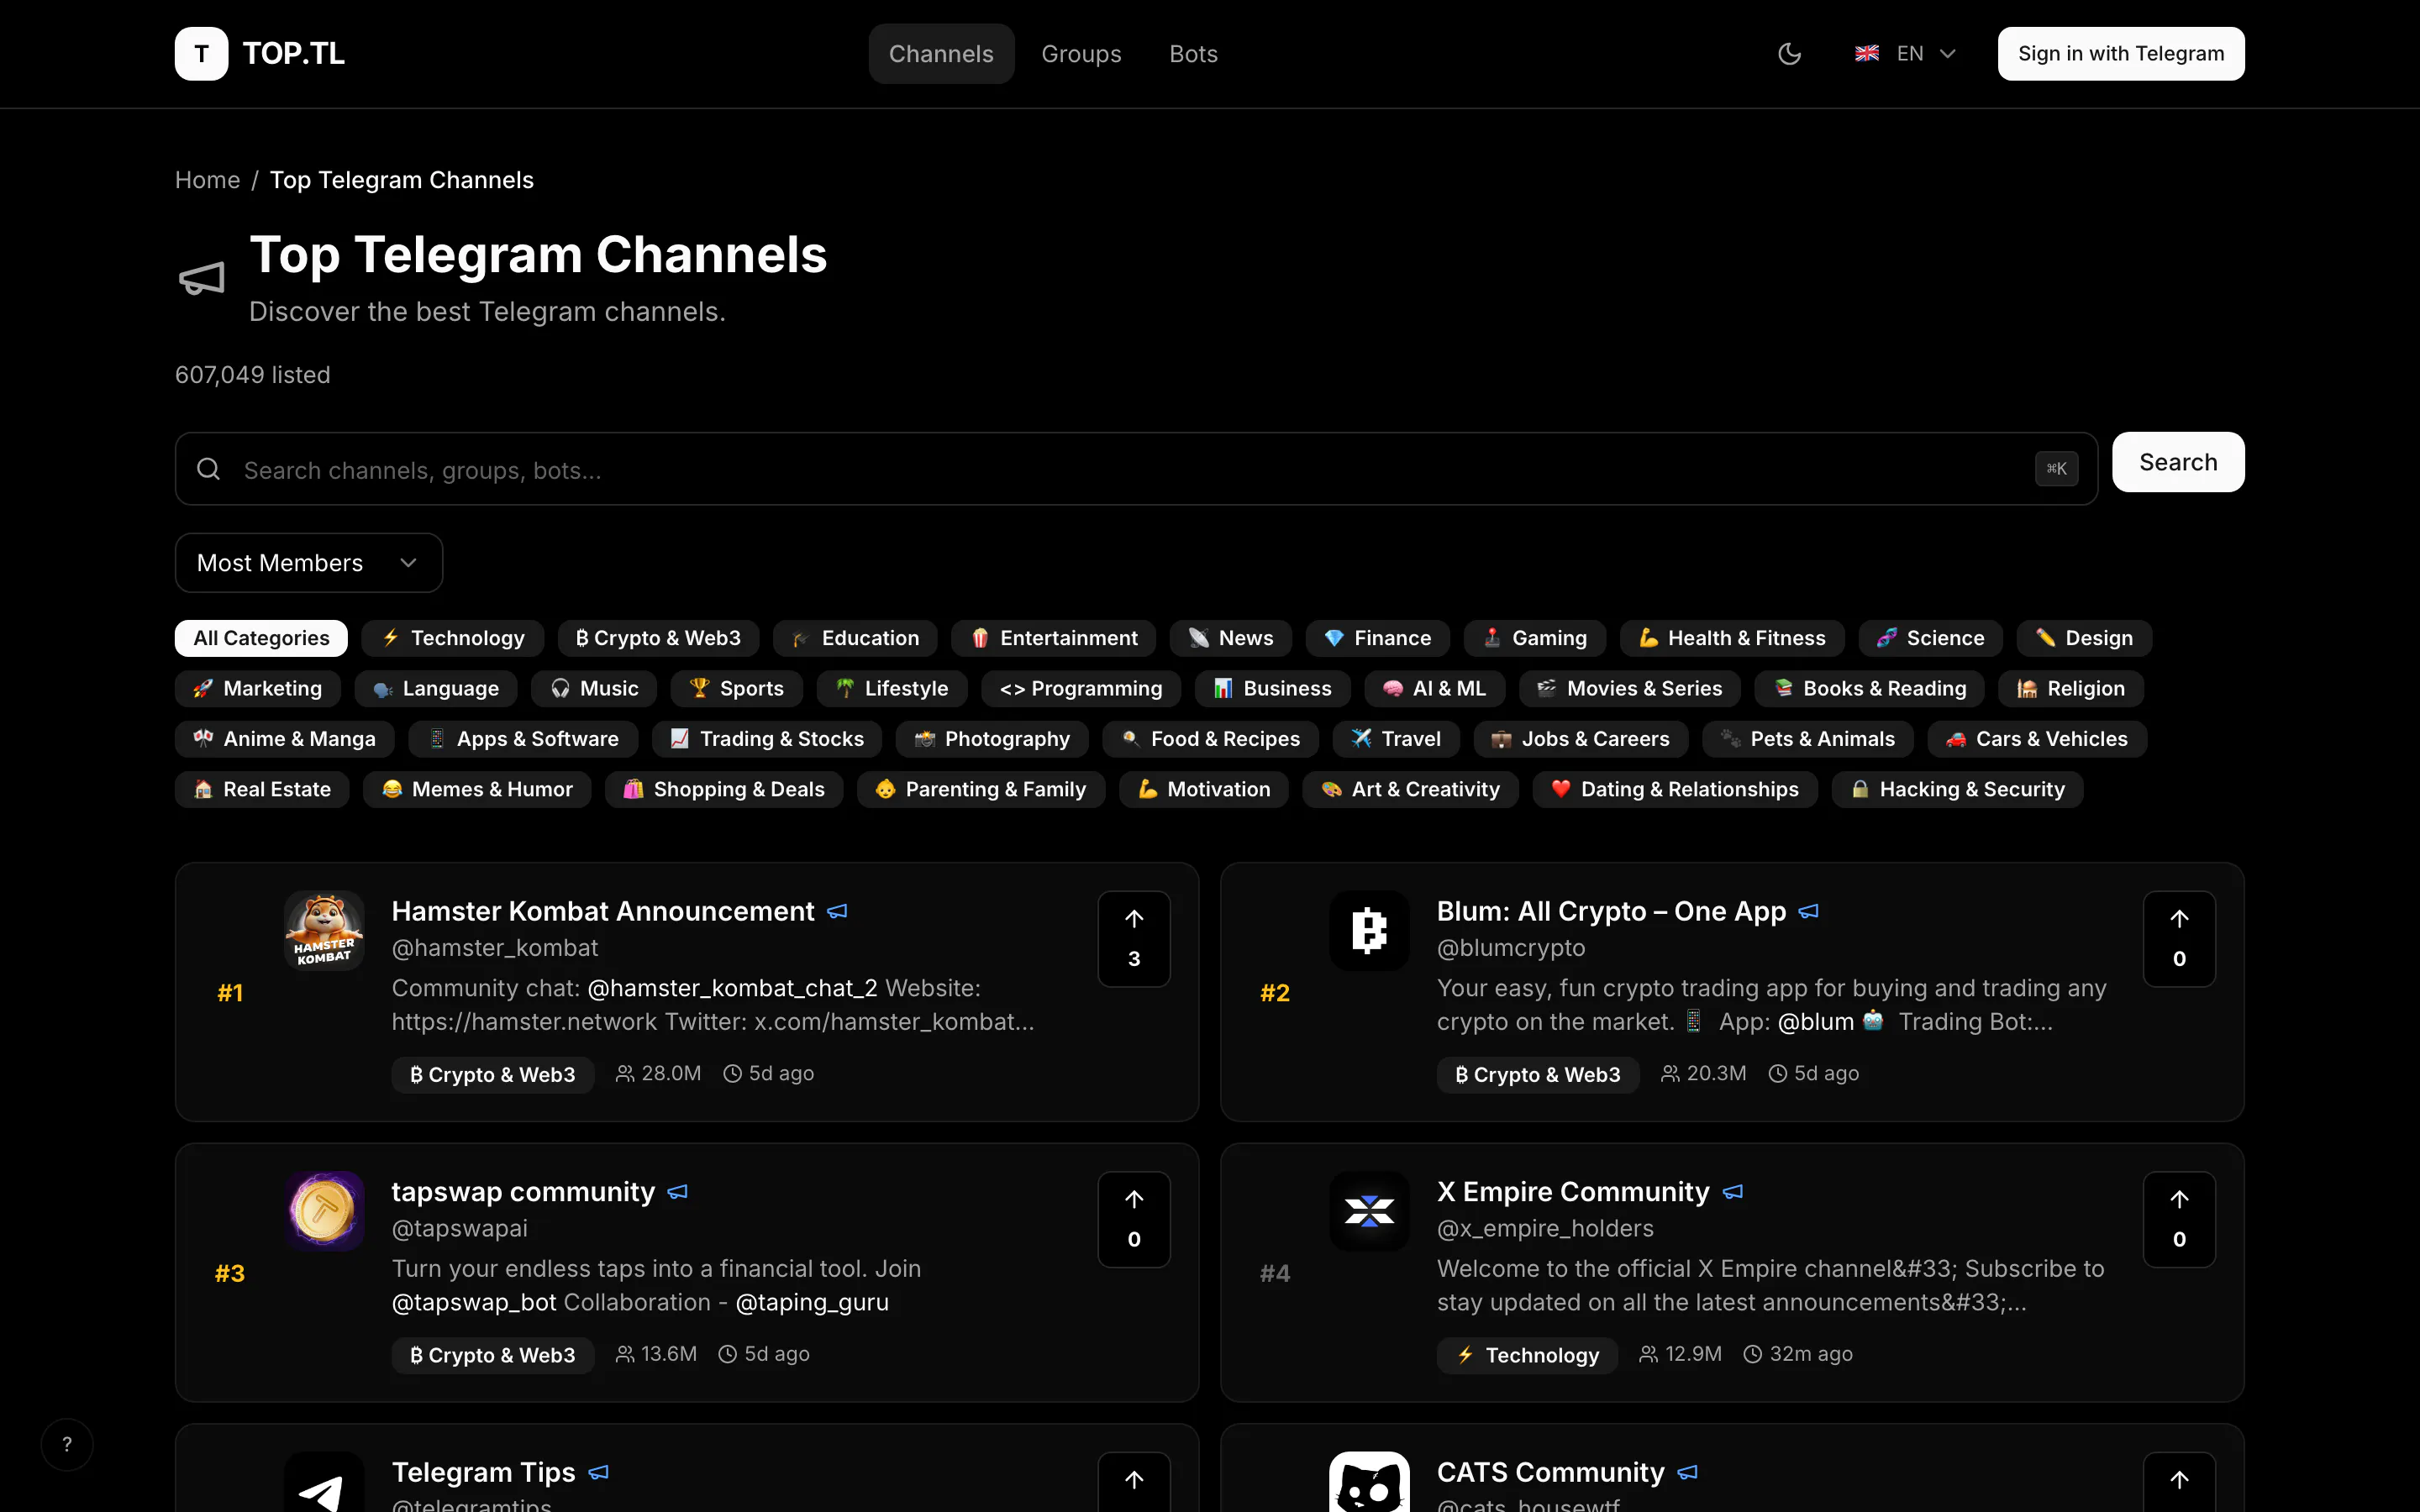
Task: Select the Health & Fitness category
Action: pos(1732,638)
